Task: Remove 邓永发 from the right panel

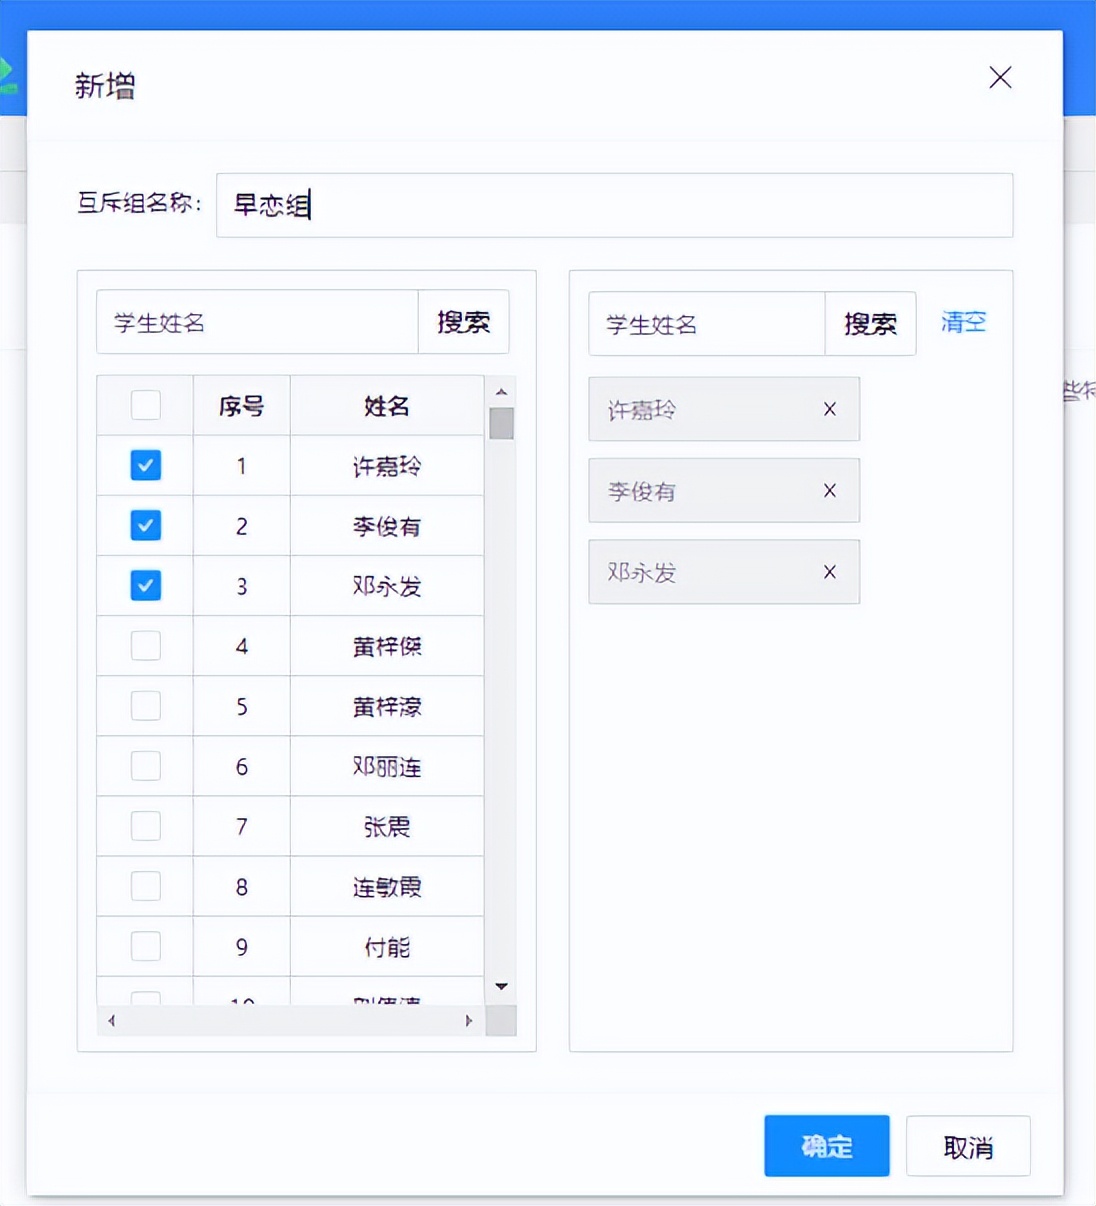Action: [828, 572]
